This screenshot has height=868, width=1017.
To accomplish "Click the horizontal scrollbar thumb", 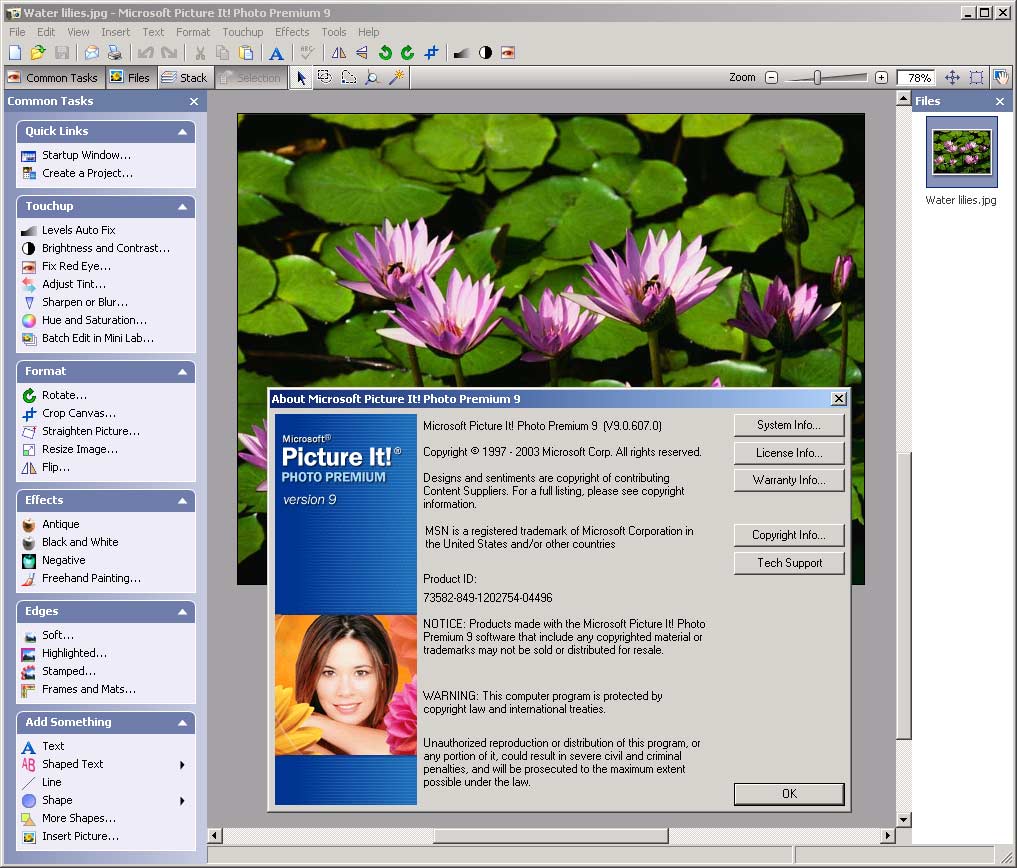I will pyautogui.click(x=551, y=836).
